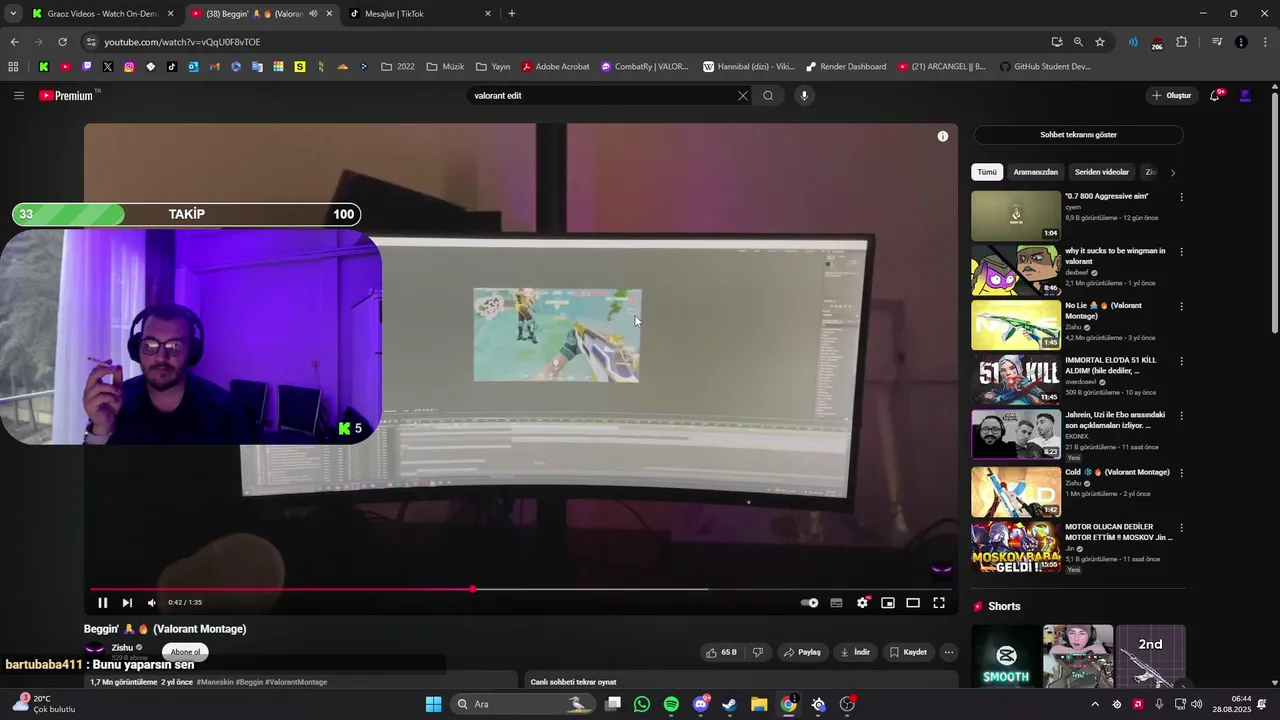Go to YouTube Premium home logo
The image size is (1280, 720).
[x=66, y=96]
